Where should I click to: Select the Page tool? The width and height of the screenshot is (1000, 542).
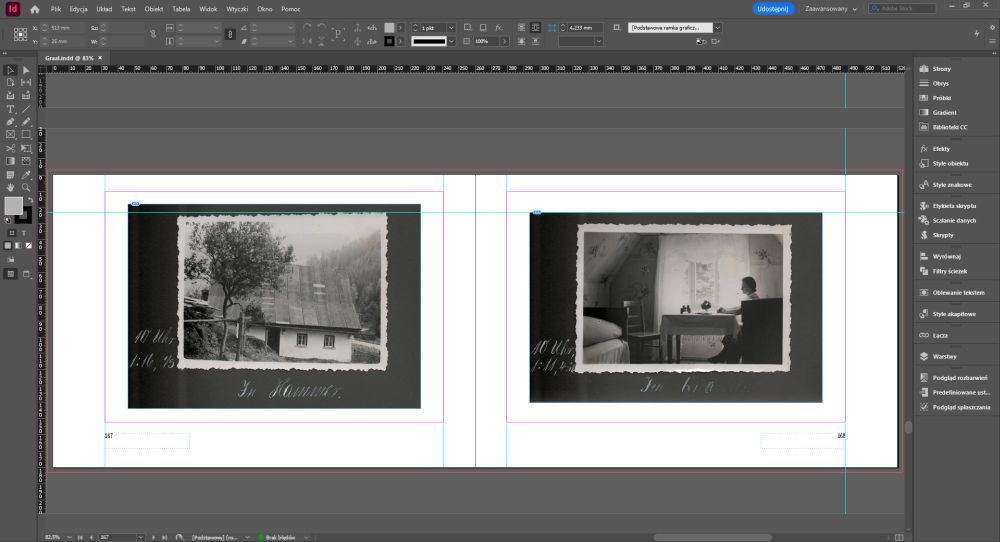pos(10,82)
